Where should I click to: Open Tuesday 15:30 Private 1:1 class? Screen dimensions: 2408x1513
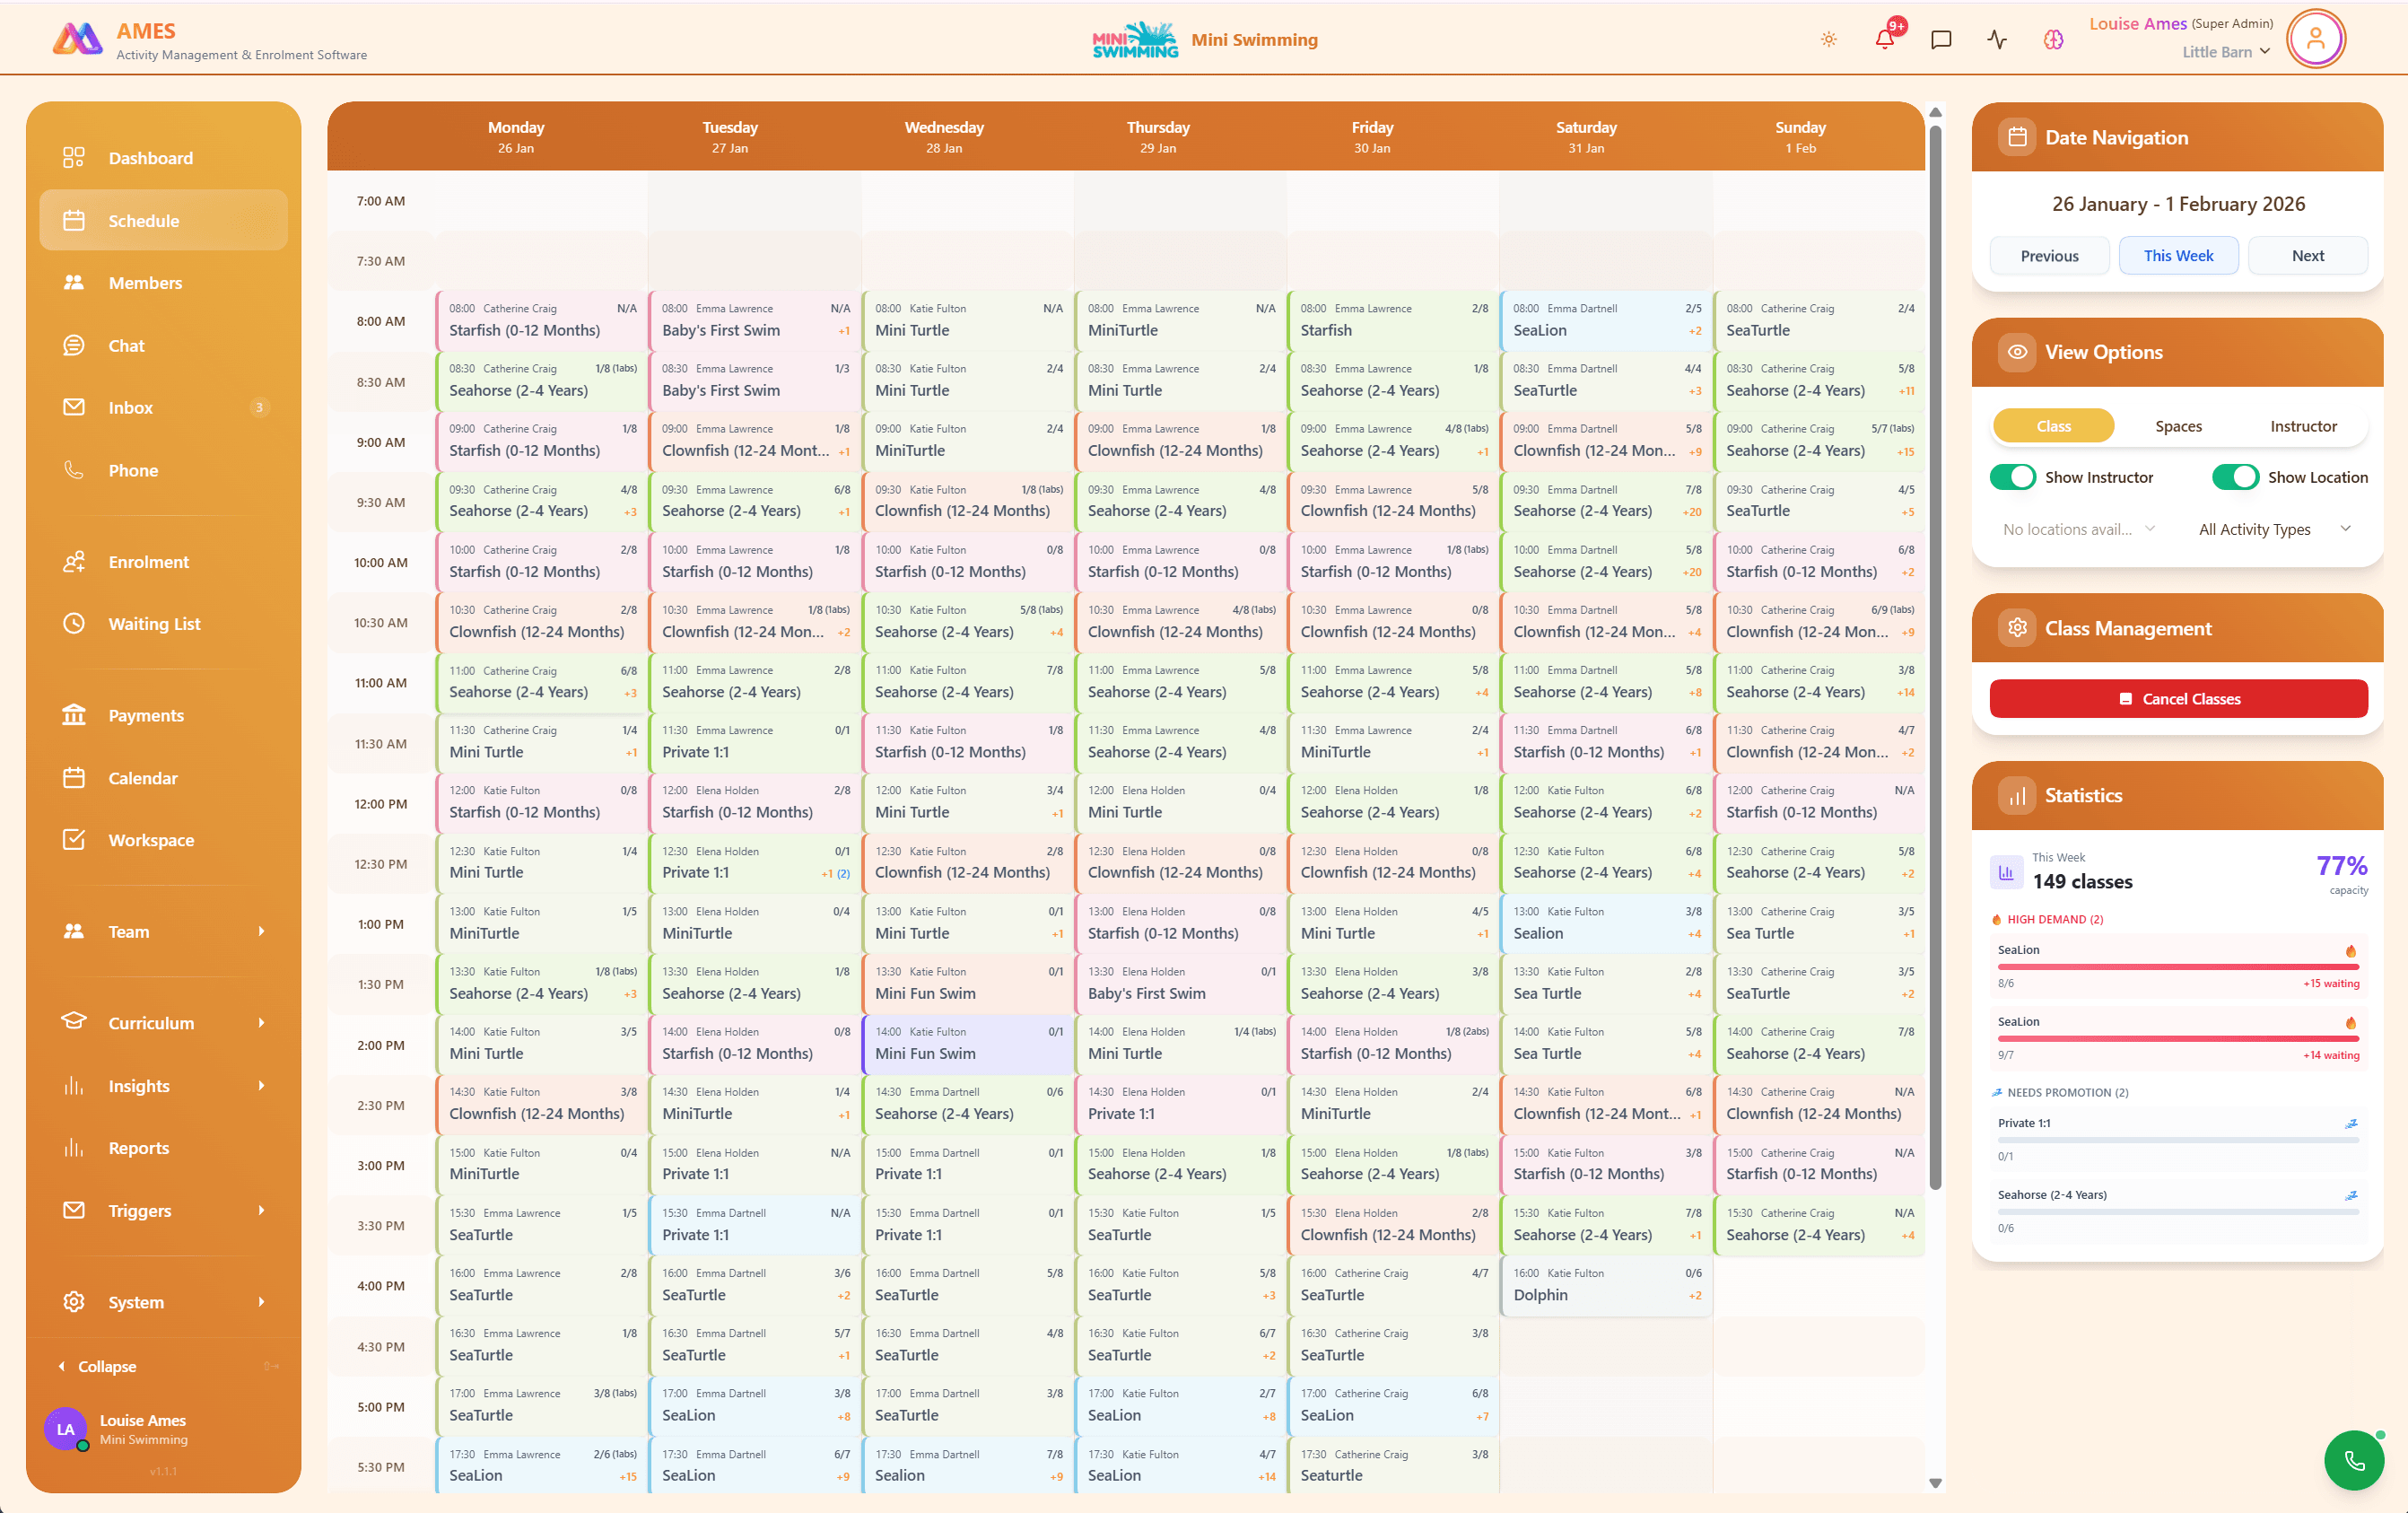pos(754,1224)
